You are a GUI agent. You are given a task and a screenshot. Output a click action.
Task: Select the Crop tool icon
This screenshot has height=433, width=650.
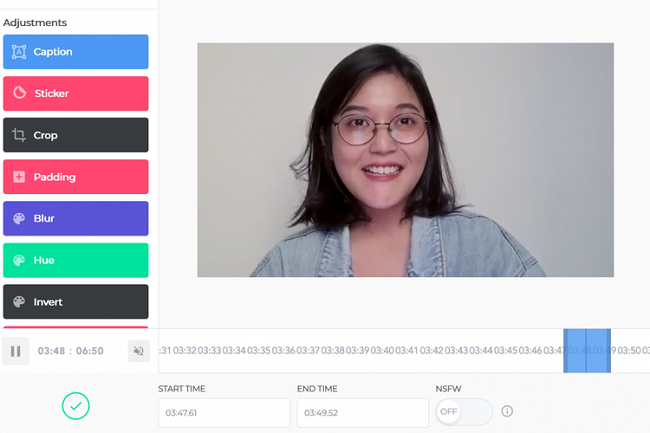point(19,135)
